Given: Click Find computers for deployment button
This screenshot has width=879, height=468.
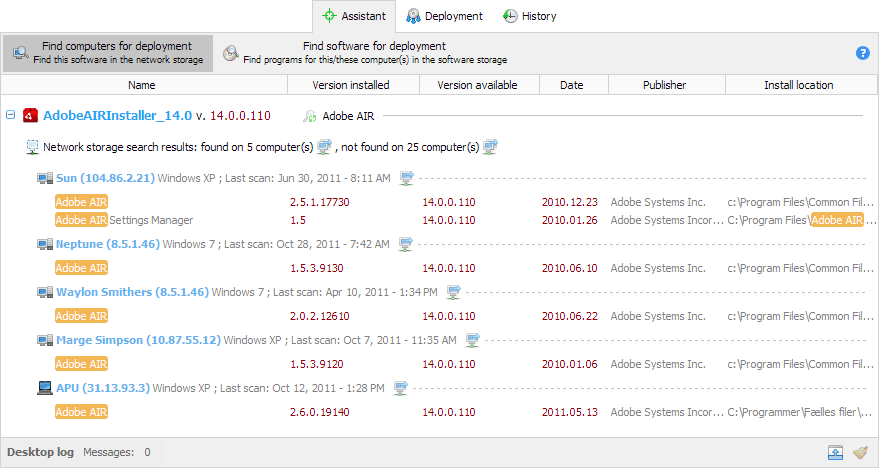Looking at the screenshot, I should point(108,53).
